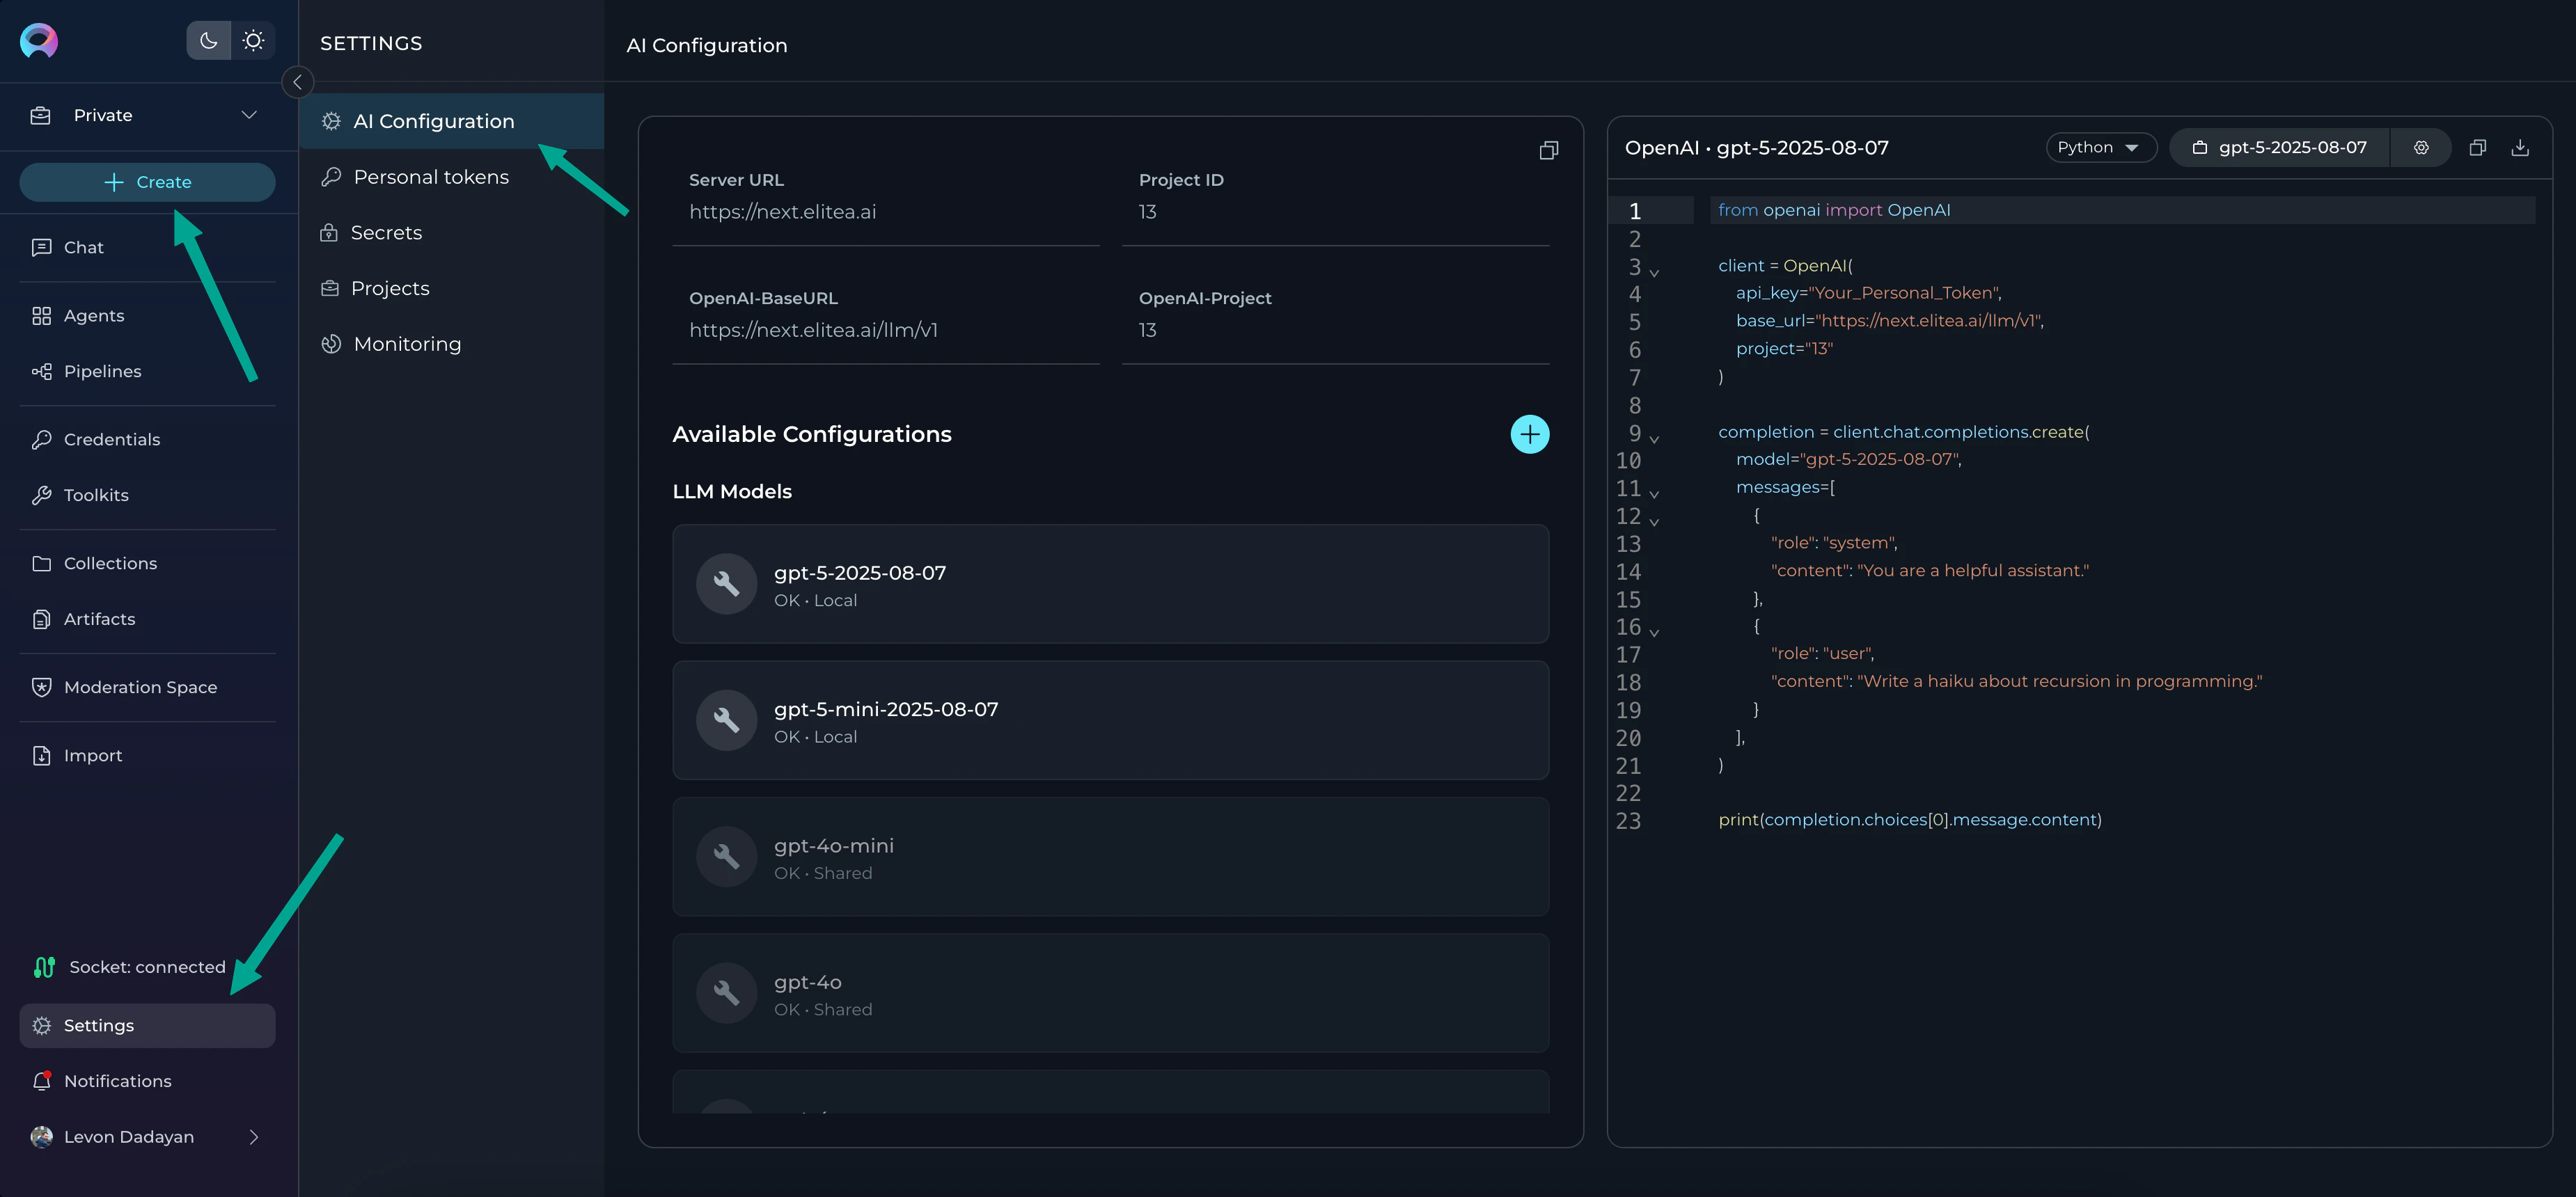Viewport: 2576px width, 1197px height.
Task: Download the code snippet
Action: 2520,148
